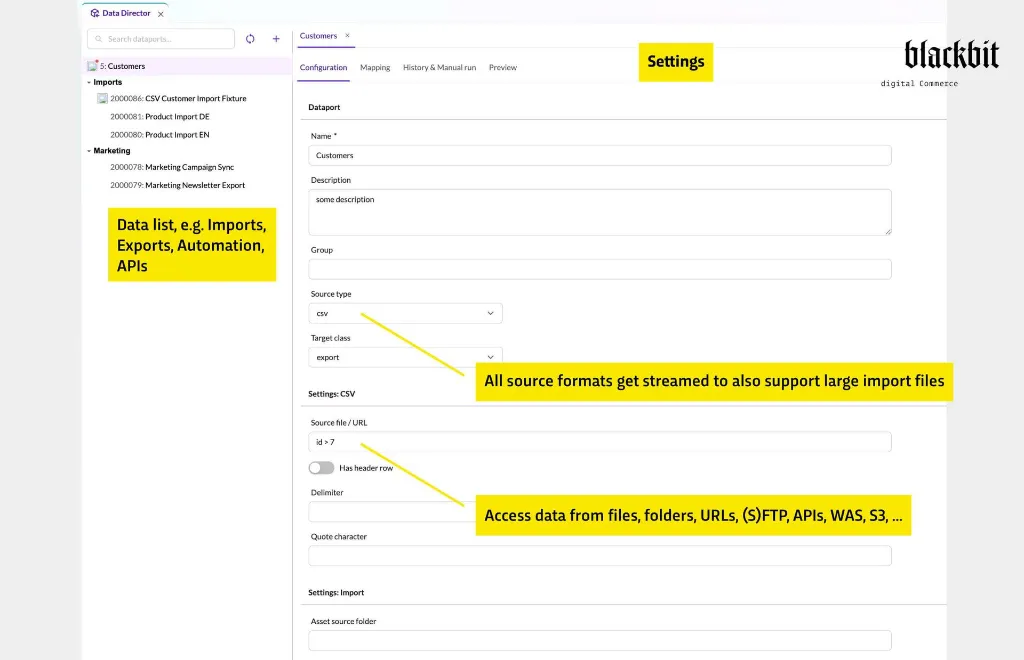1024x660 pixels.
Task: Select Product Import DE dataport
Action: coord(160,117)
